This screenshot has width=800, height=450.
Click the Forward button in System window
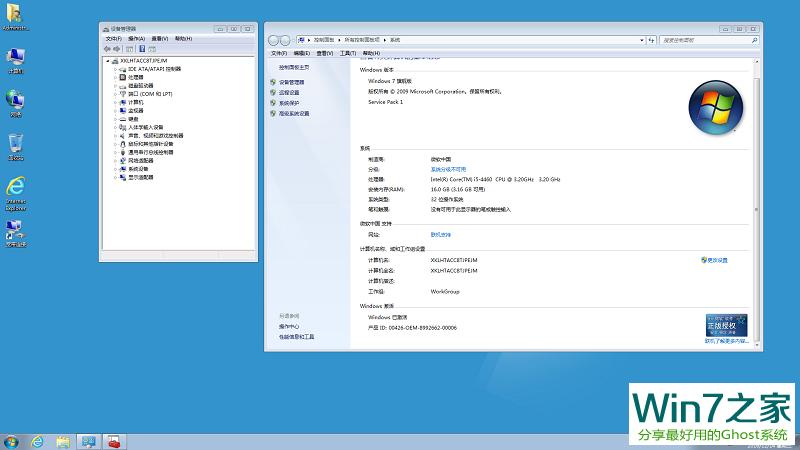click(x=285, y=40)
